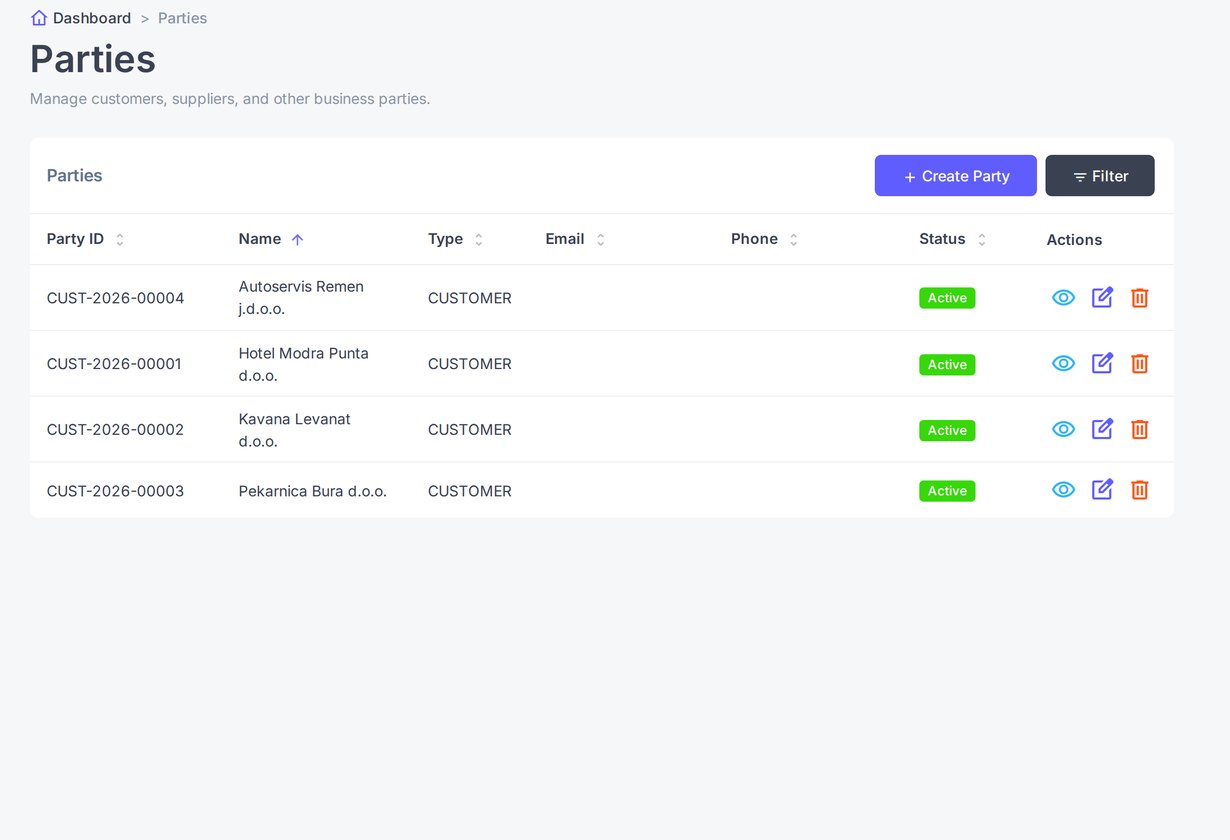Select party ID CUST-2026-00001
The height and width of the screenshot is (840, 1230).
pyautogui.click(x=114, y=364)
